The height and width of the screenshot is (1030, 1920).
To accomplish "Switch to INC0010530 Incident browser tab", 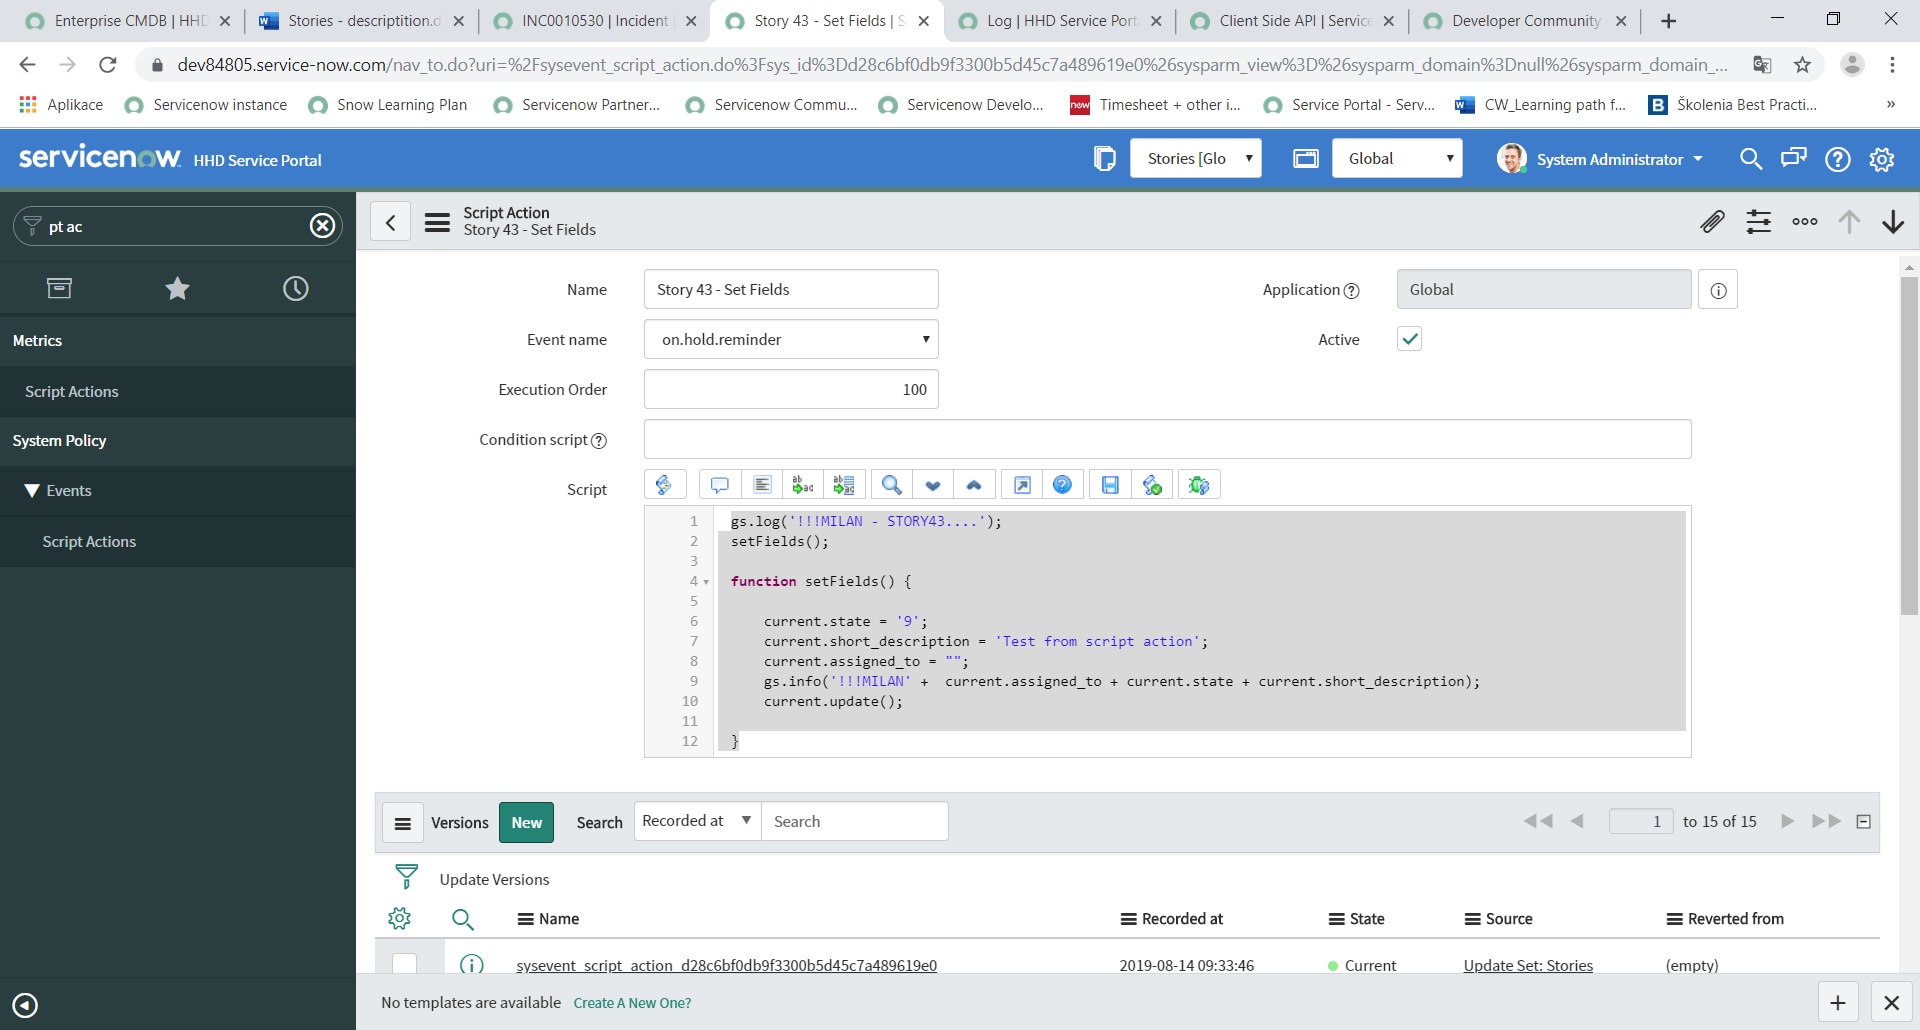I will (594, 20).
